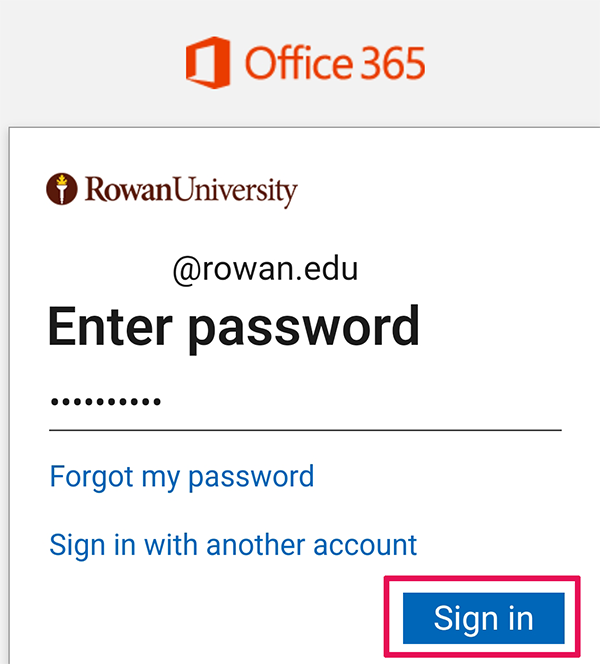Screen dimensions: 600x664
Task: Click the orange Office logo icon
Action: tap(208, 62)
